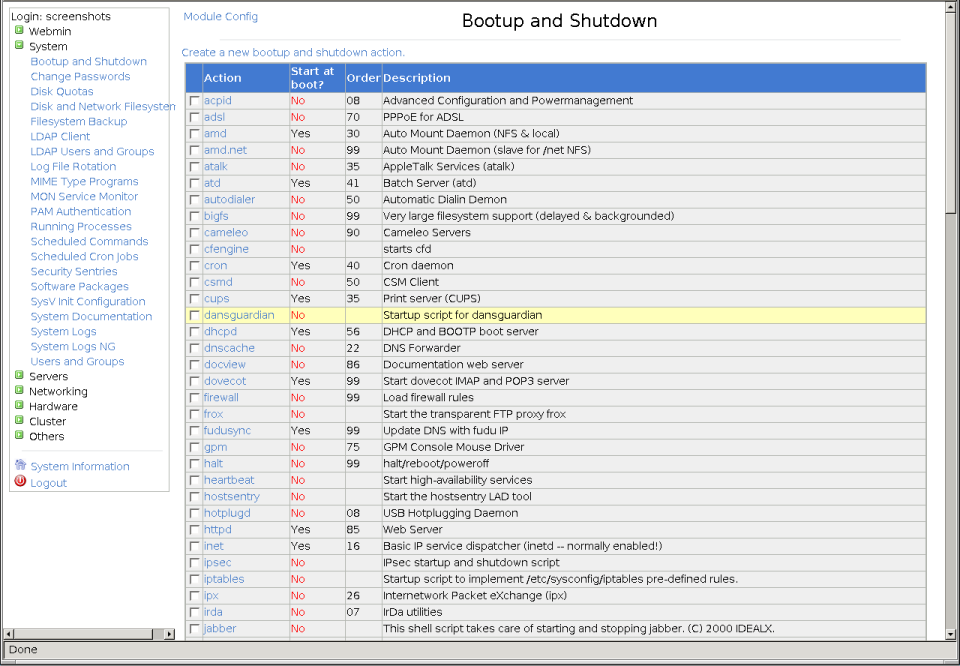Open Bootup and Shutdown in the sidebar
Screen dimensions: 960x666
89,61
